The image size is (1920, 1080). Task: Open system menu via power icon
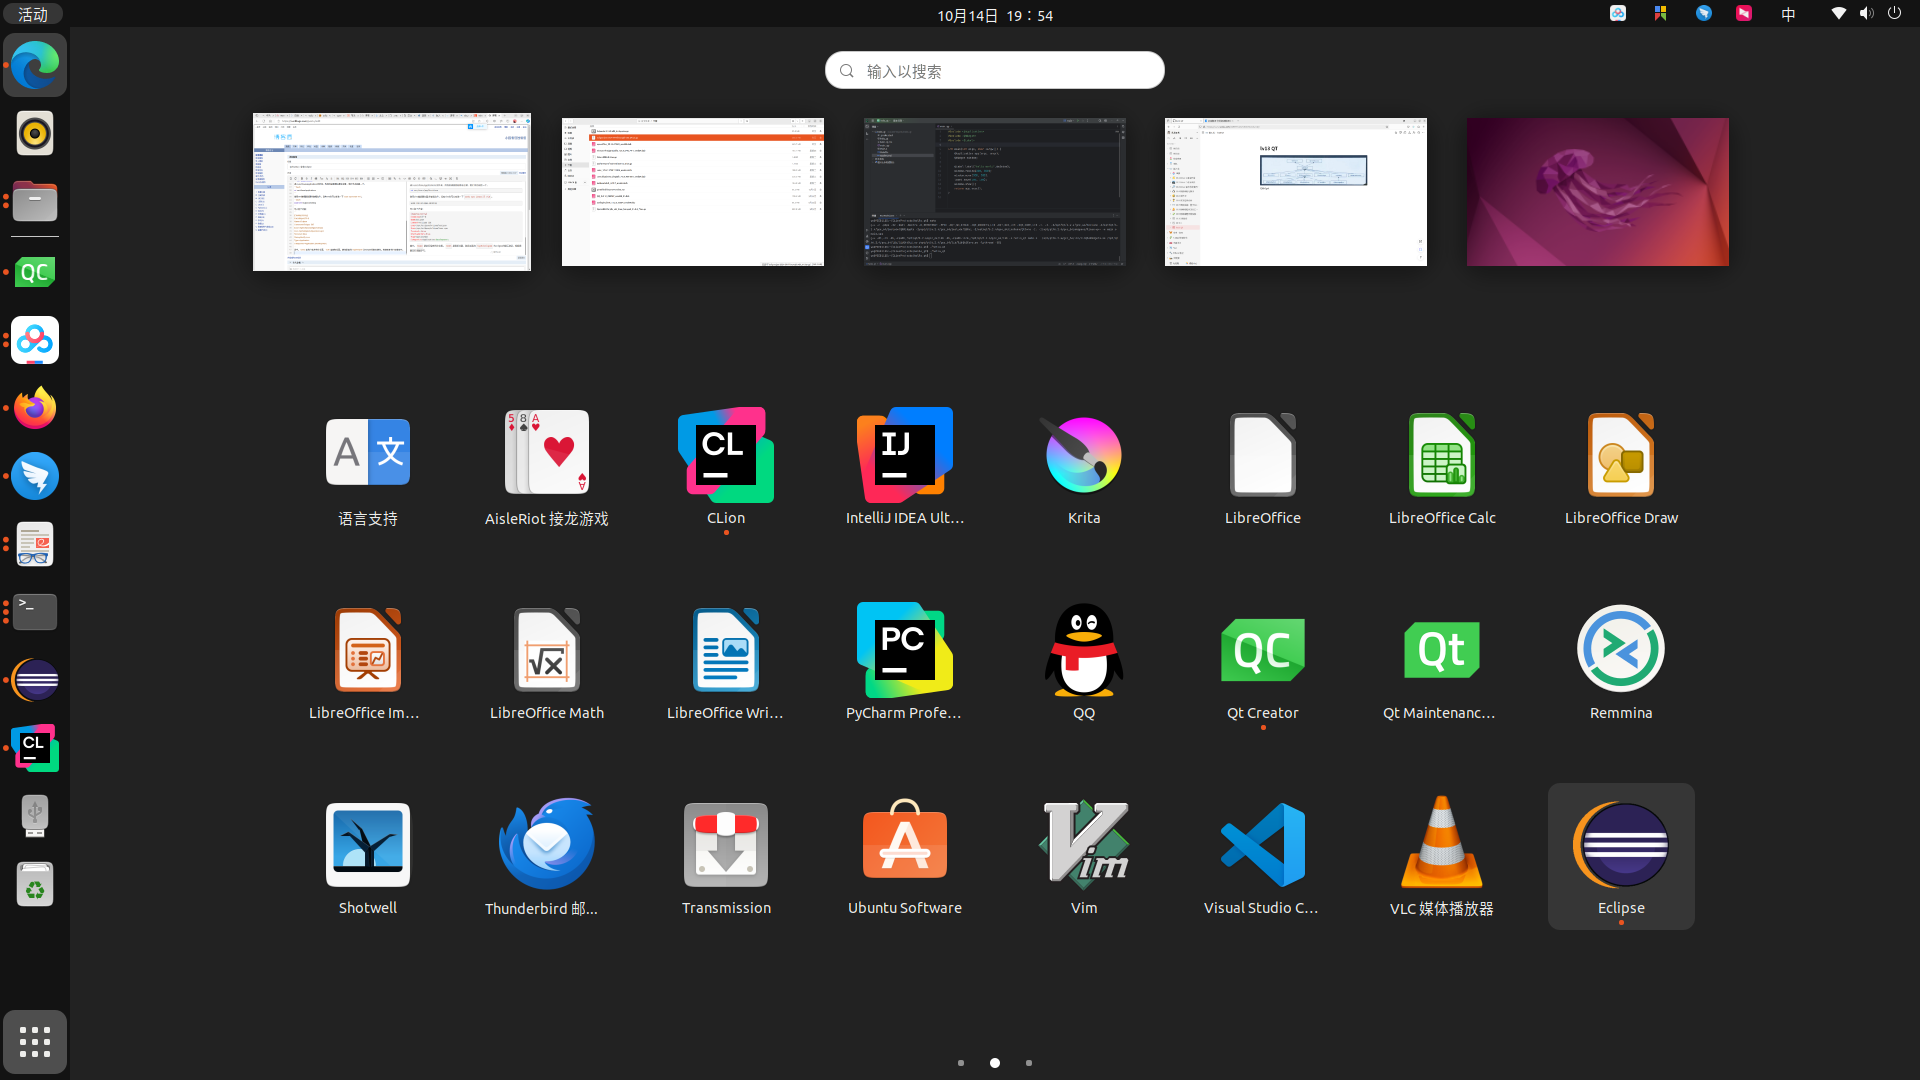(1894, 14)
